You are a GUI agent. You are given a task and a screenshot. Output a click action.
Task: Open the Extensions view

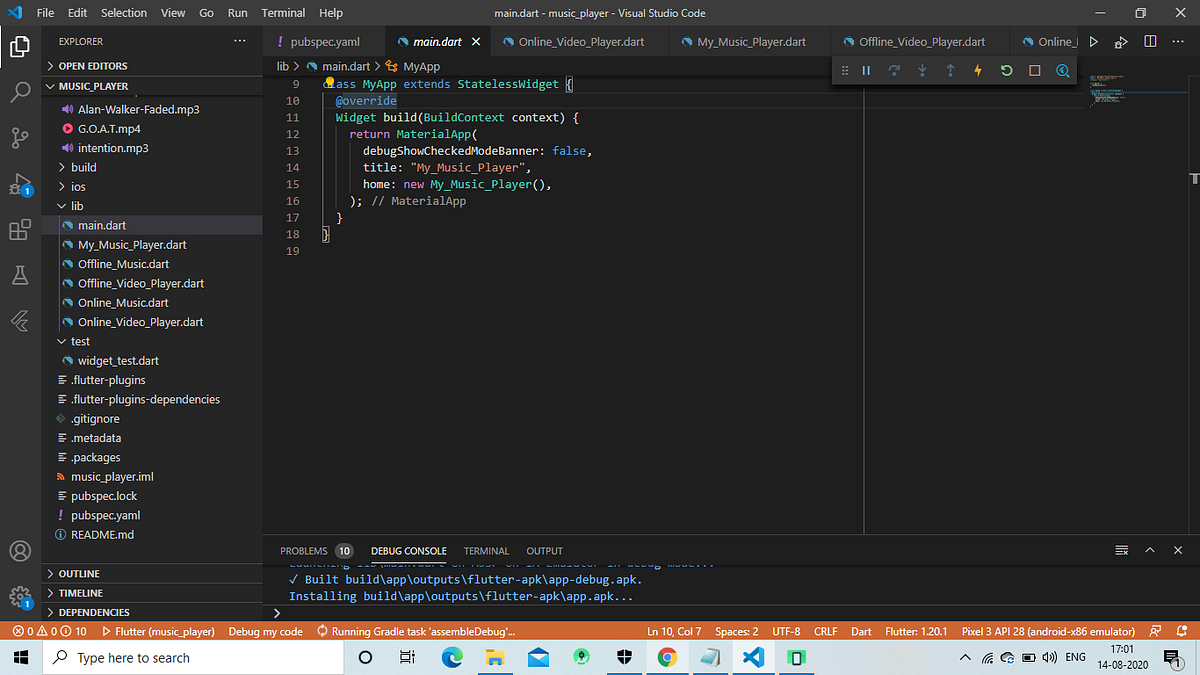tap(21, 229)
